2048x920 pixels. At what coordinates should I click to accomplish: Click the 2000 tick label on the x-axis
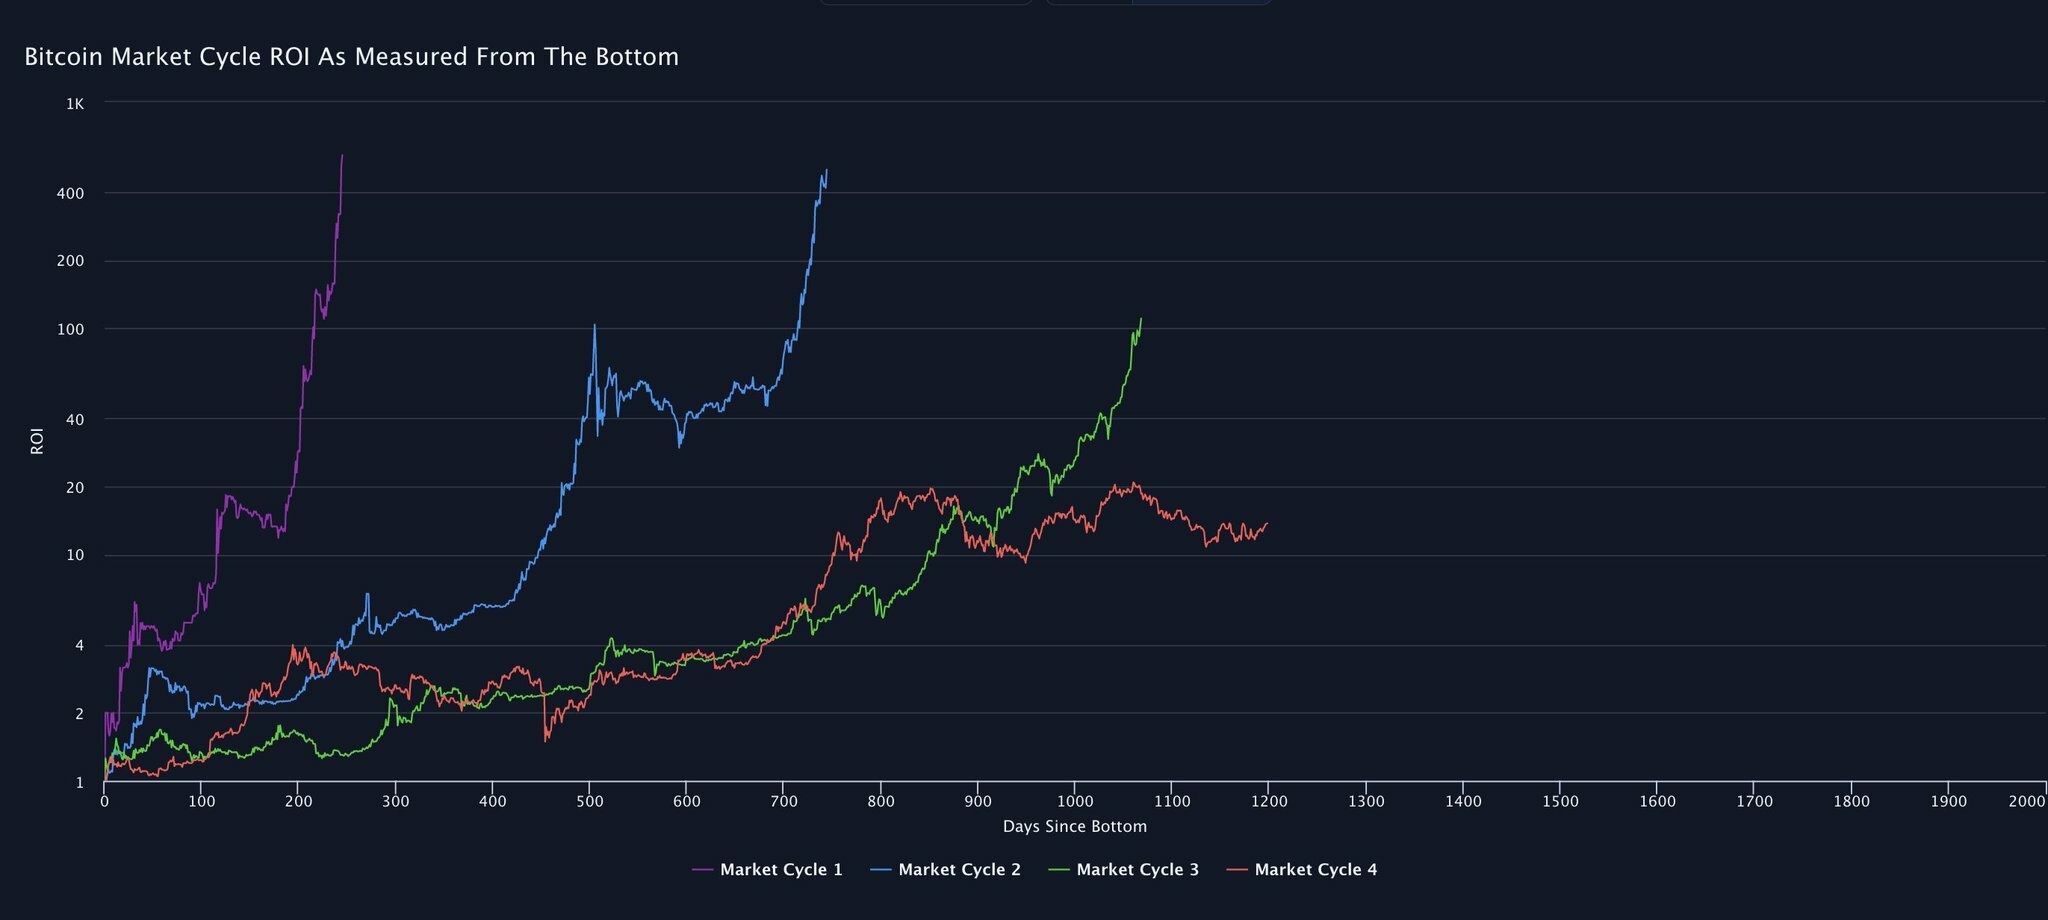(x=2027, y=801)
